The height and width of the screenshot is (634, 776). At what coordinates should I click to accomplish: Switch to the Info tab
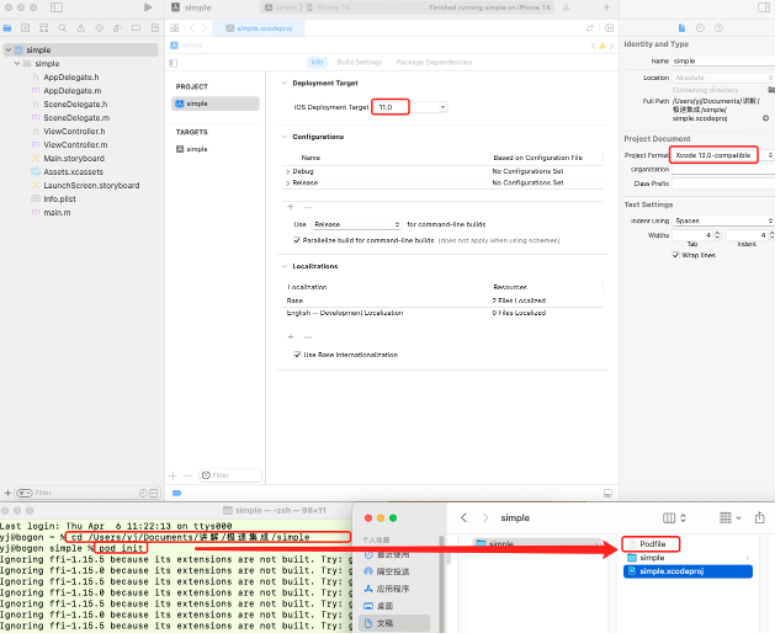coord(317,62)
